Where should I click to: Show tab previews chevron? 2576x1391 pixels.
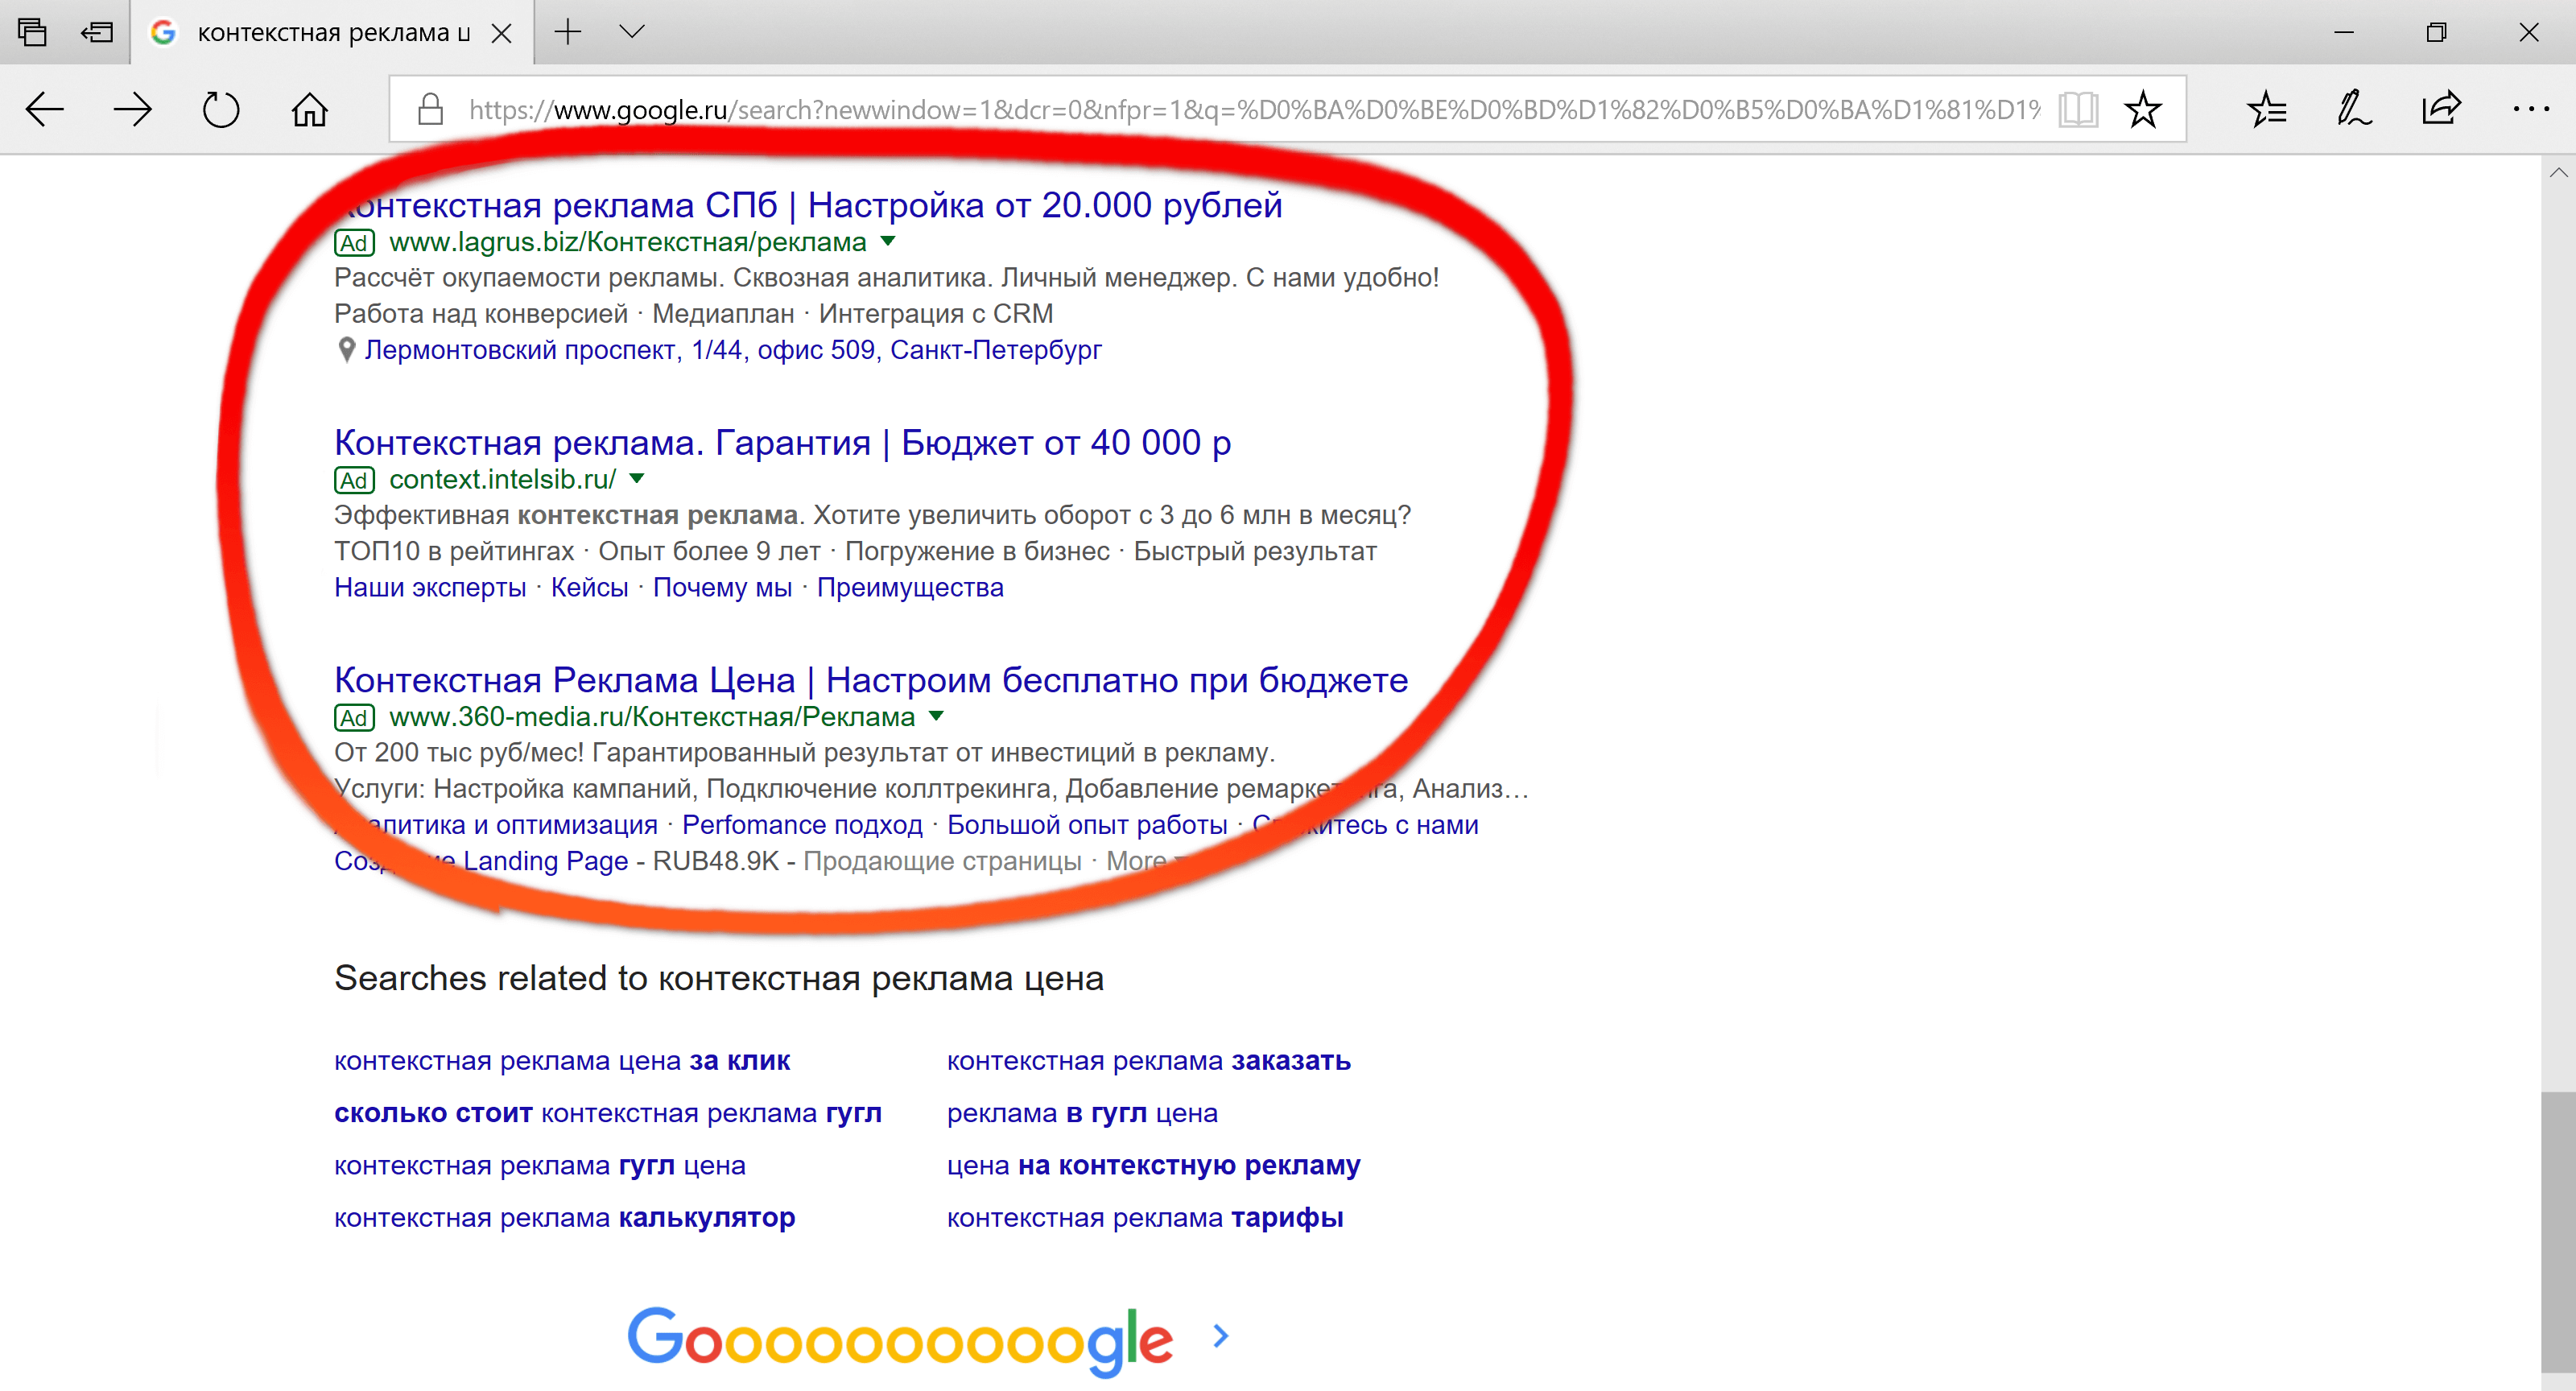coord(631,32)
